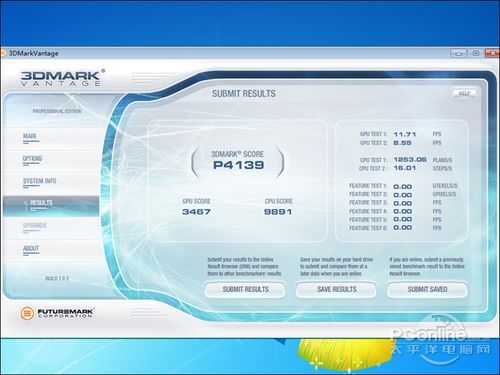The width and height of the screenshot is (500, 375).
Task: Click the 3DMark Vantage logo
Action: [x=63, y=78]
